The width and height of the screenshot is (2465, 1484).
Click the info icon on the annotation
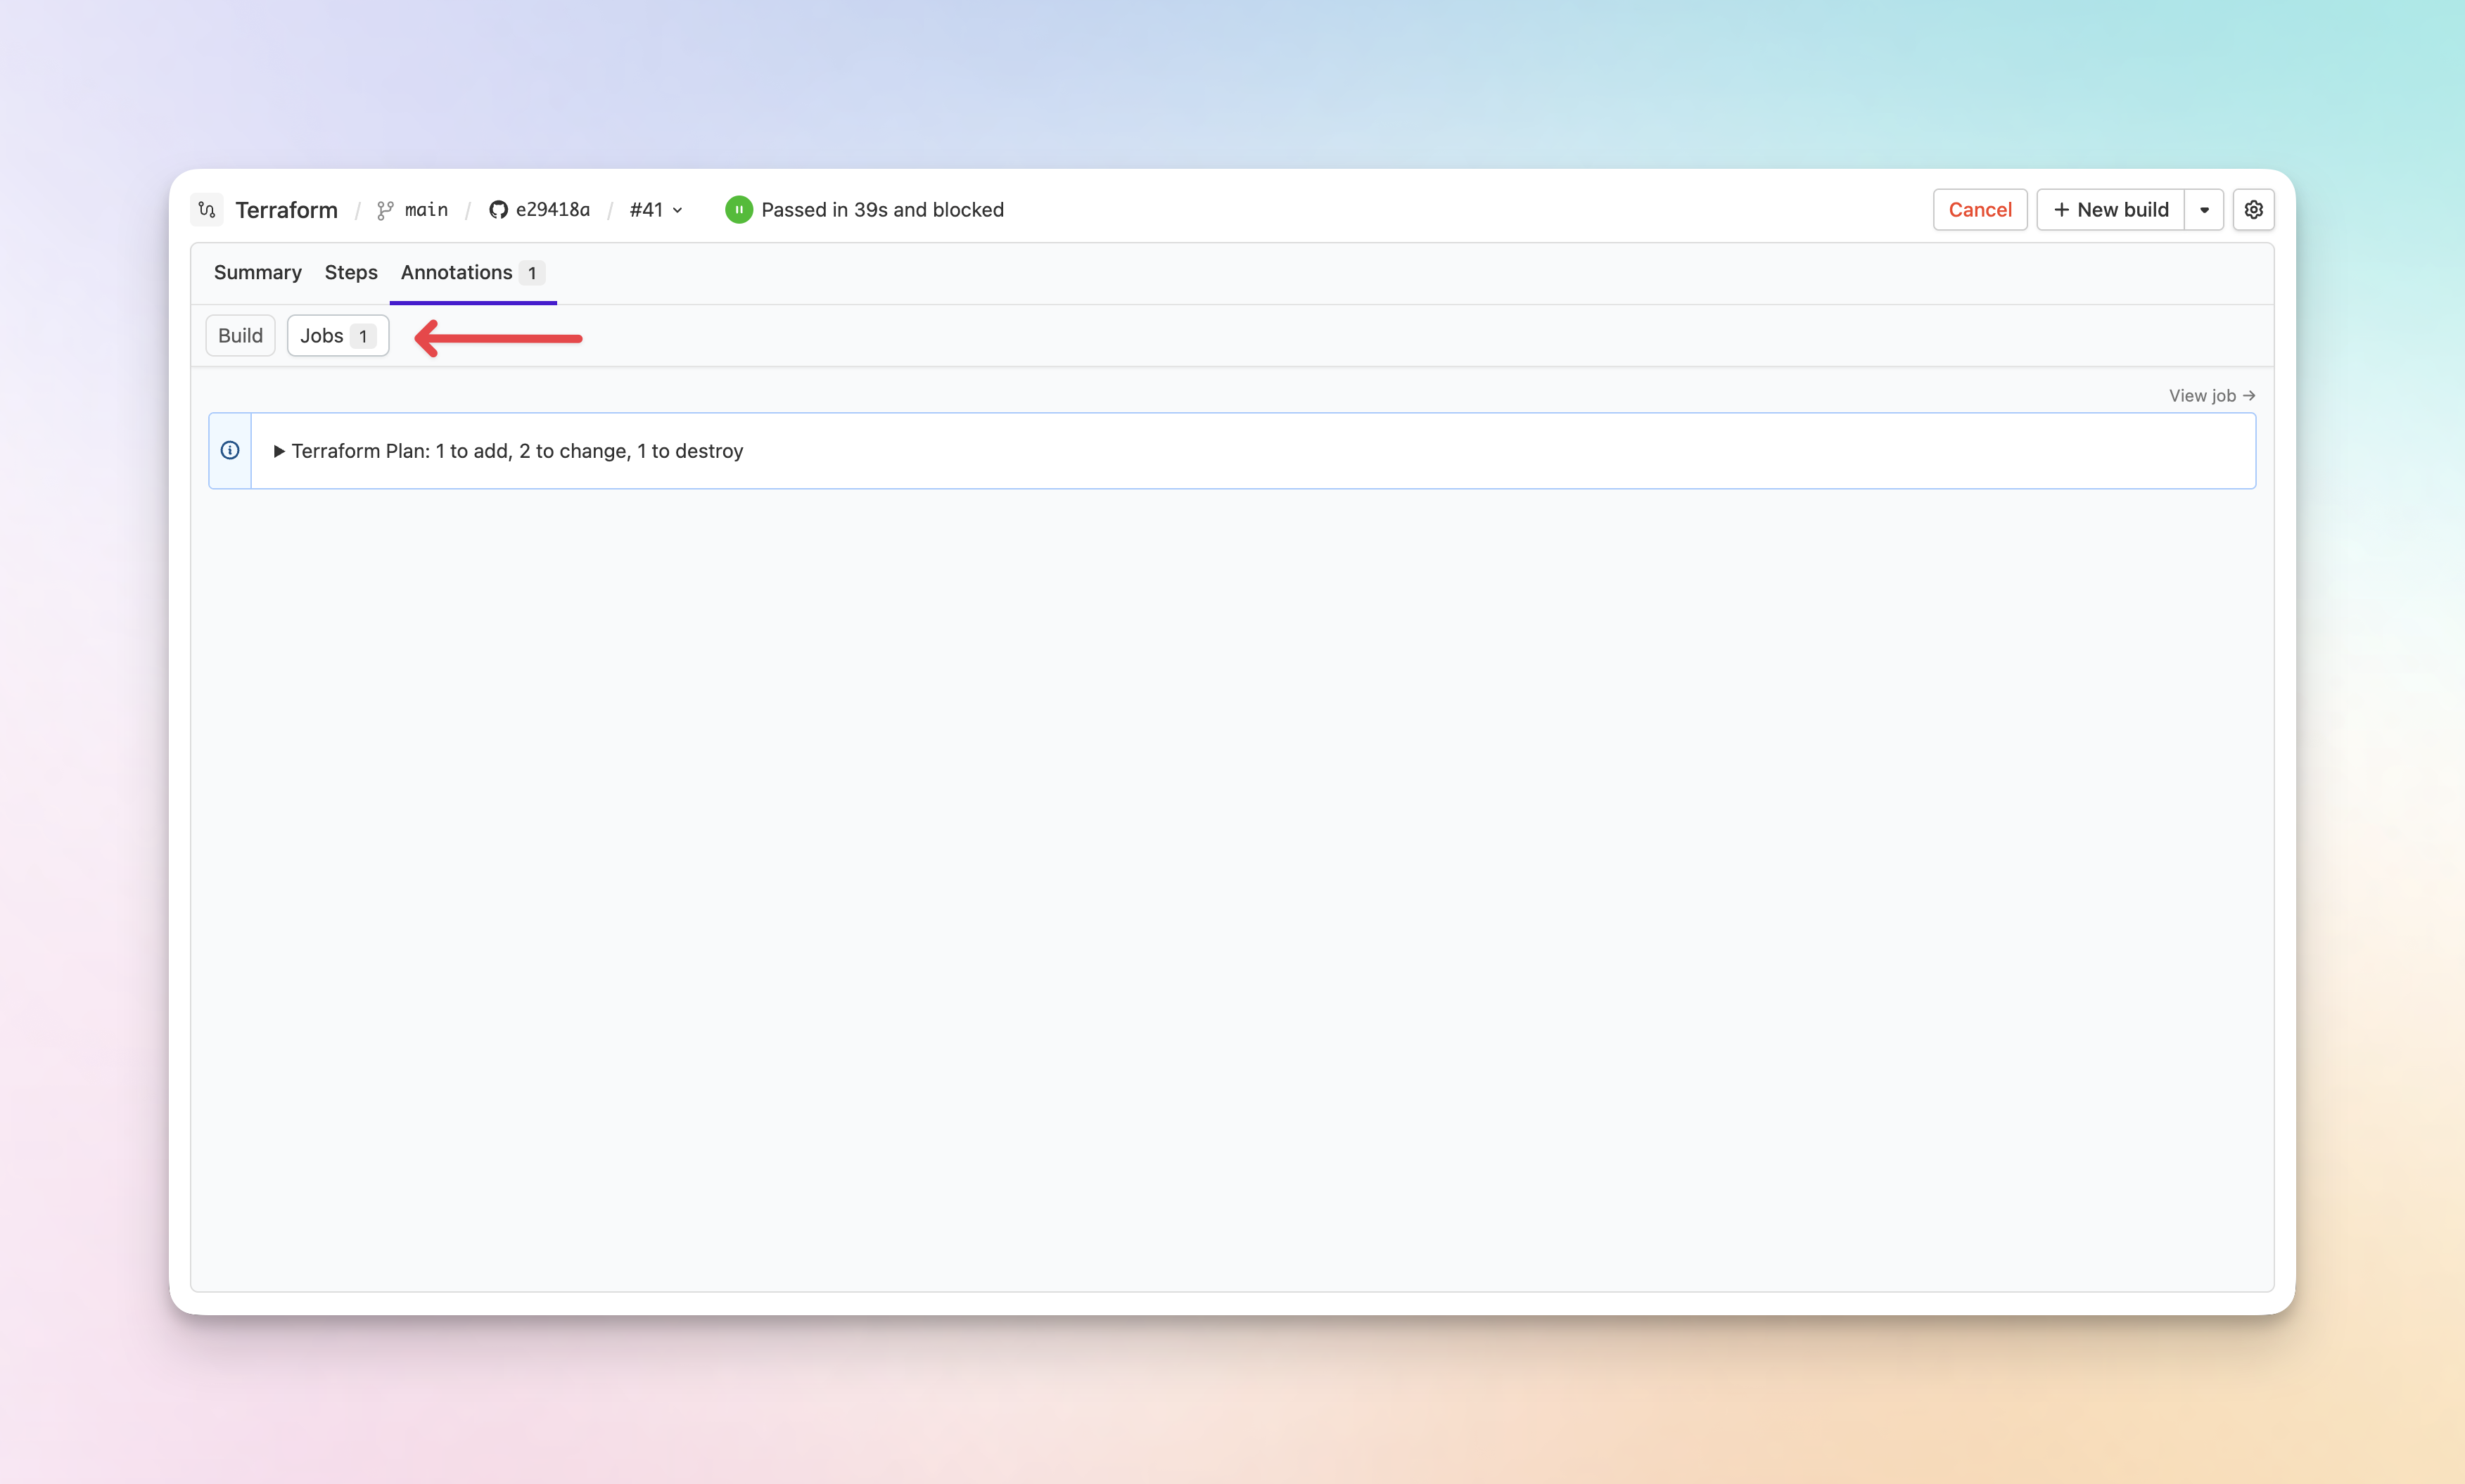[x=231, y=450]
